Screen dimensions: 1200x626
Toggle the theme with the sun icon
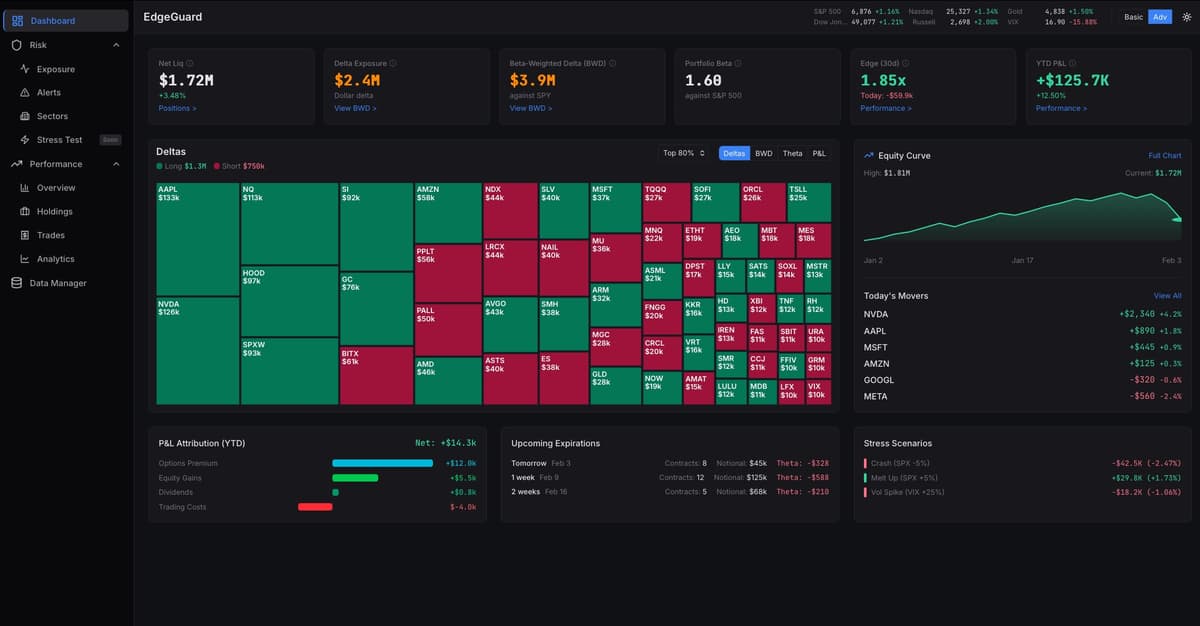(1185, 17)
